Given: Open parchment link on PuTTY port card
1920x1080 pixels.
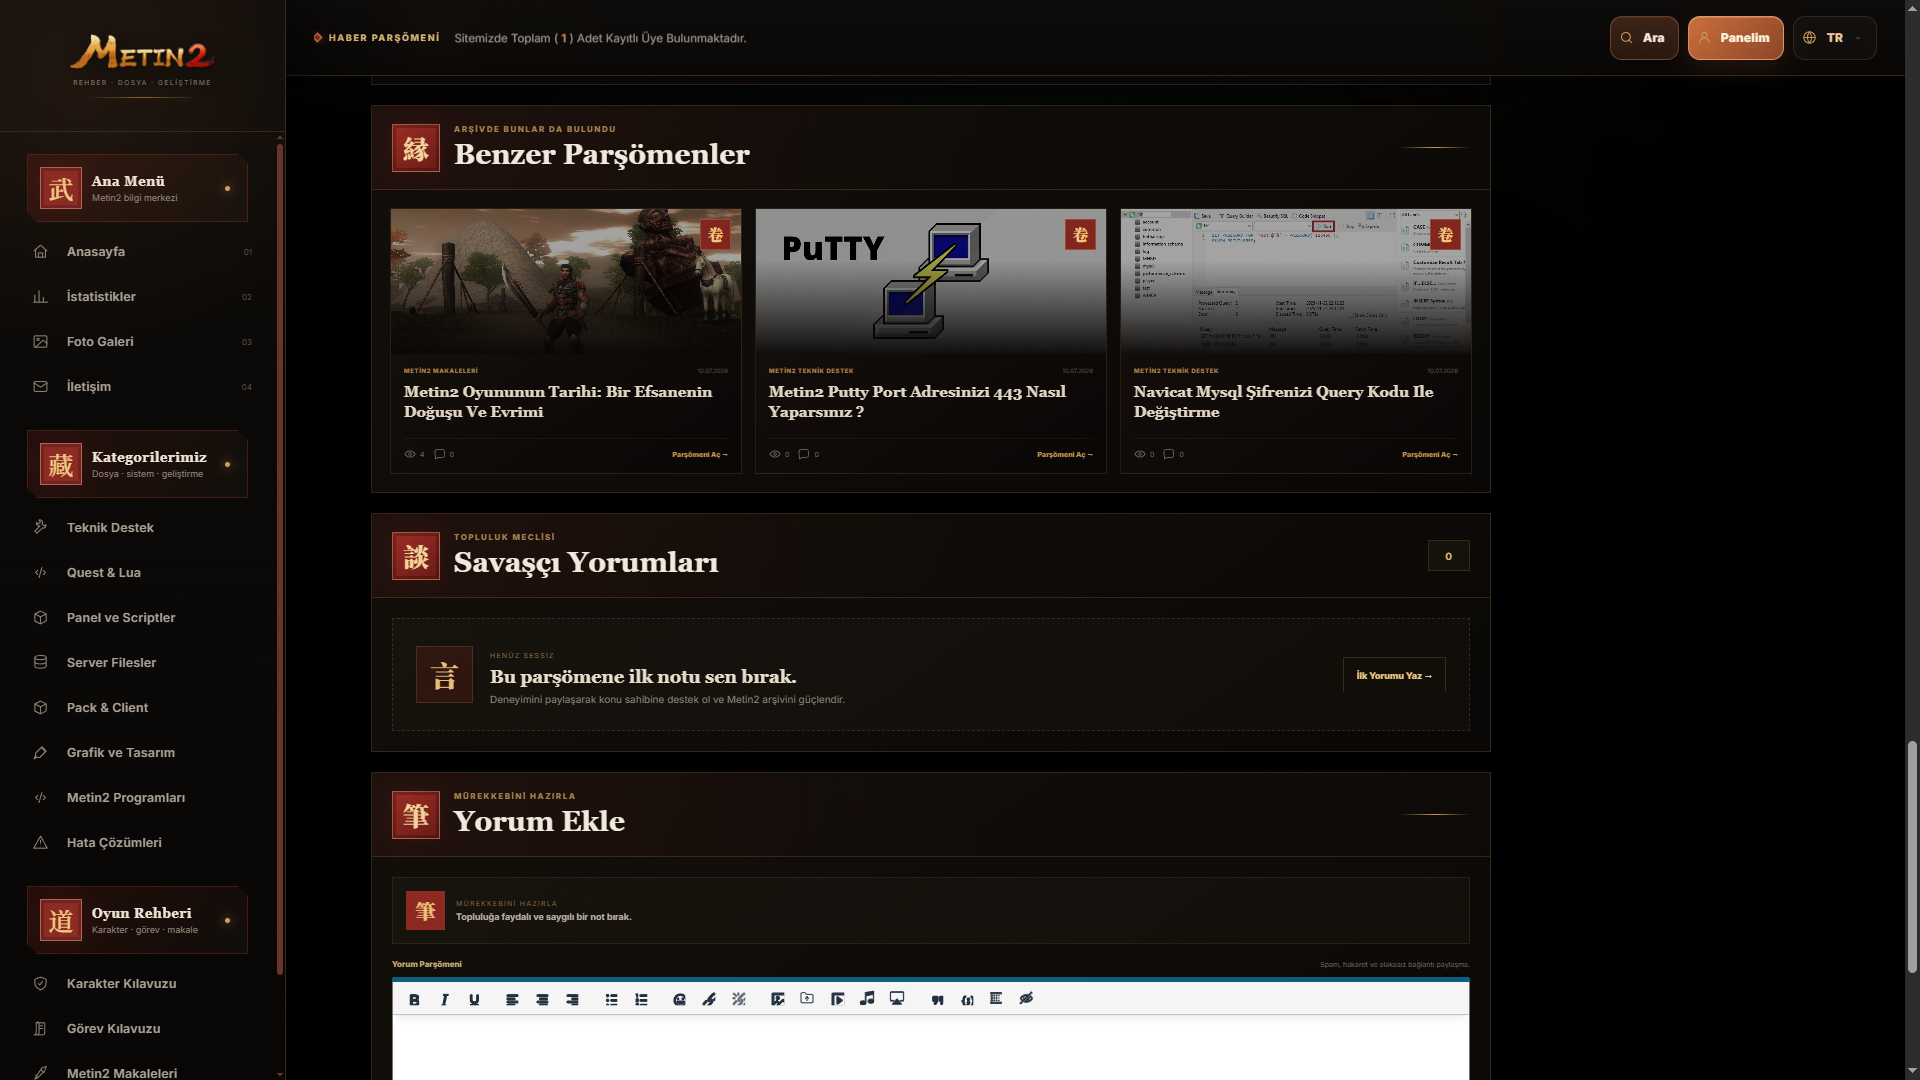Looking at the screenshot, I should tap(1065, 455).
